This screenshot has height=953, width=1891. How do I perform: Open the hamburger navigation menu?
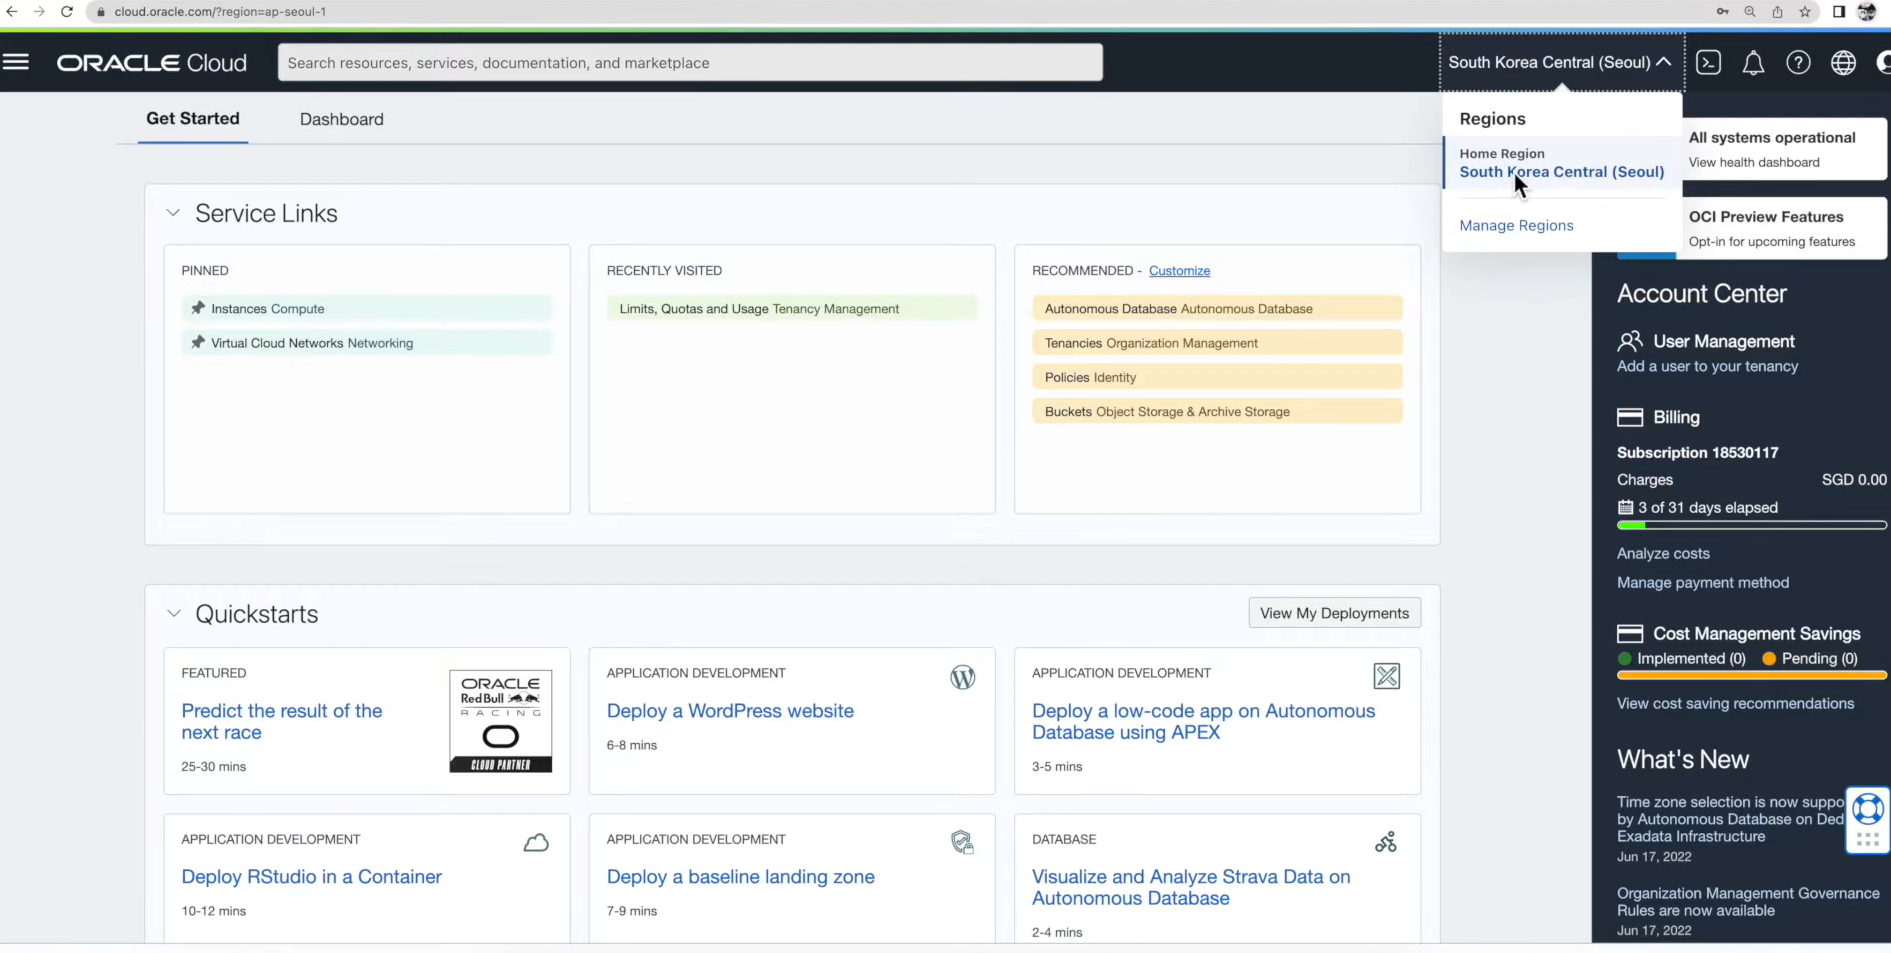tap(16, 62)
